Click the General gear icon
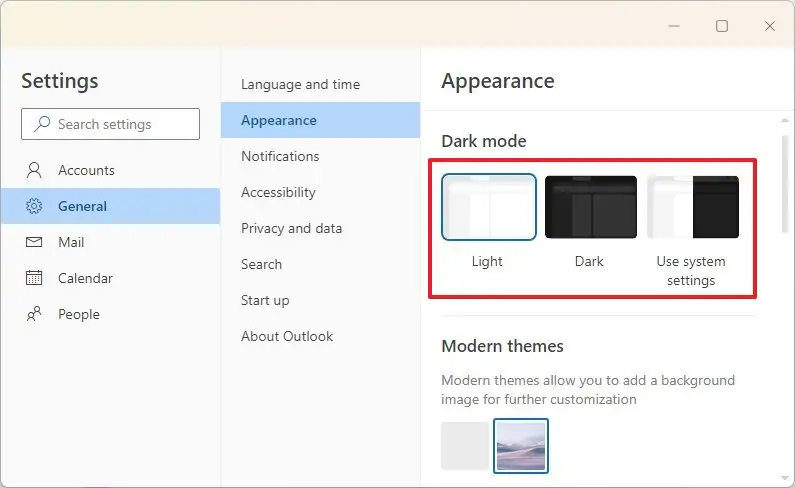The height and width of the screenshot is (488, 795). point(35,206)
